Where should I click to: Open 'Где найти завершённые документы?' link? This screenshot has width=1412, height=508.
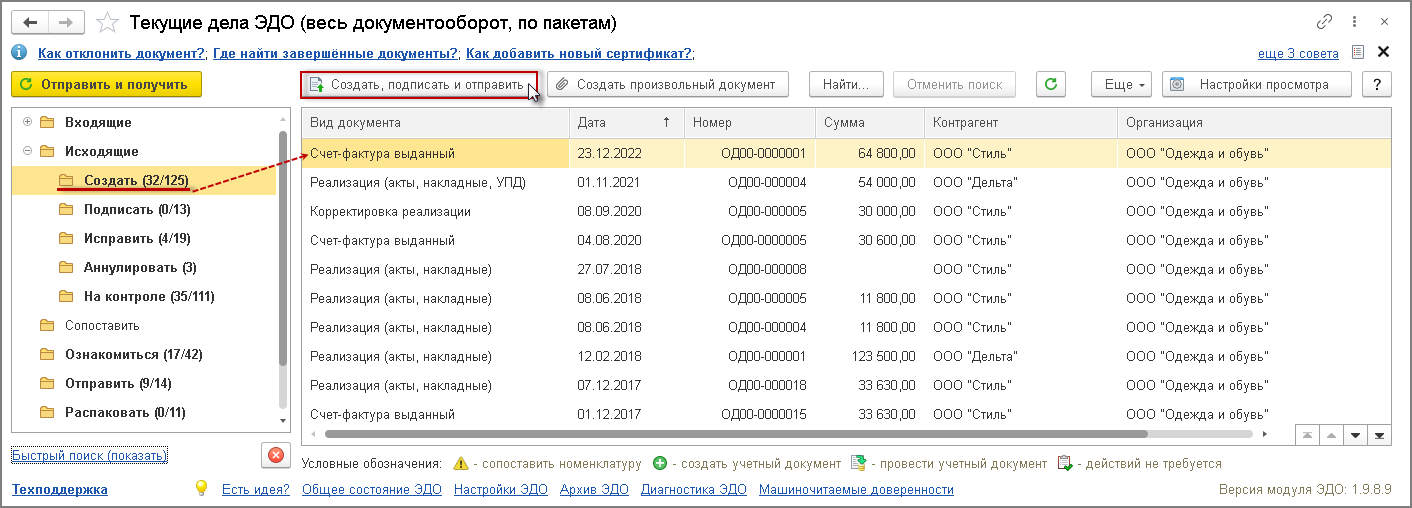point(336,53)
